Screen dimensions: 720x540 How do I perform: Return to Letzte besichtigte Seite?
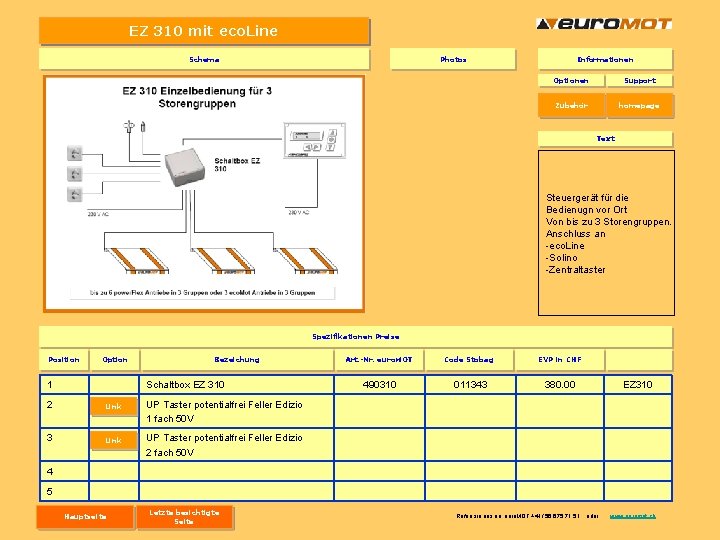click(x=184, y=517)
